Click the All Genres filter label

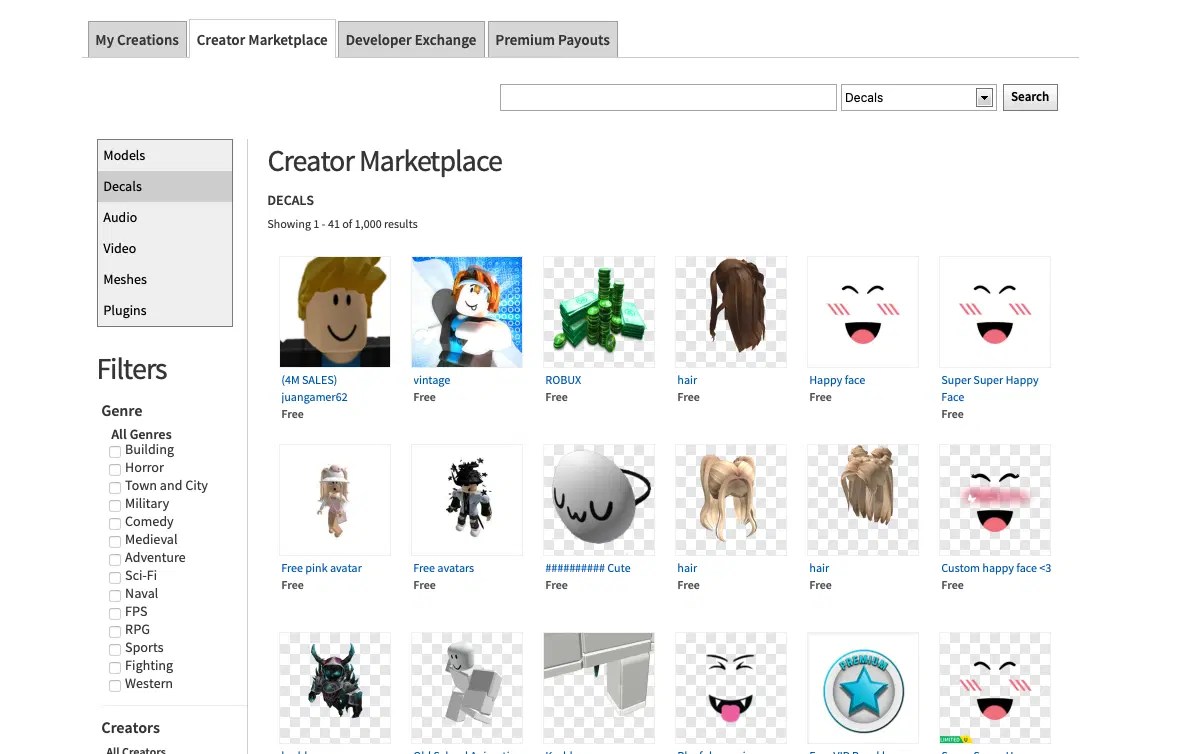coord(141,434)
